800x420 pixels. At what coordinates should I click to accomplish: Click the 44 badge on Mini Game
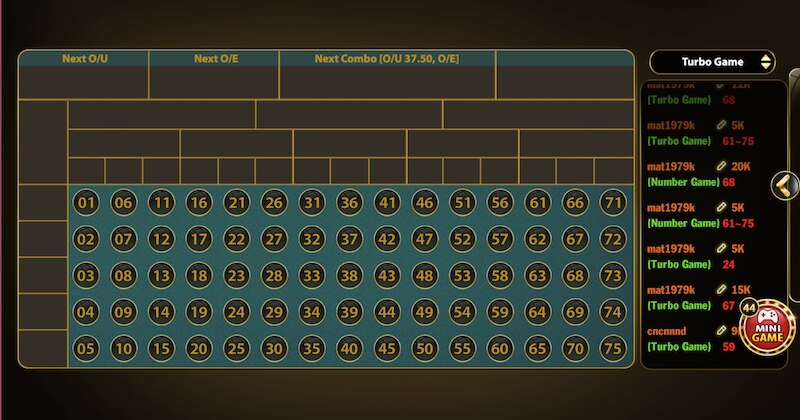[749, 308]
